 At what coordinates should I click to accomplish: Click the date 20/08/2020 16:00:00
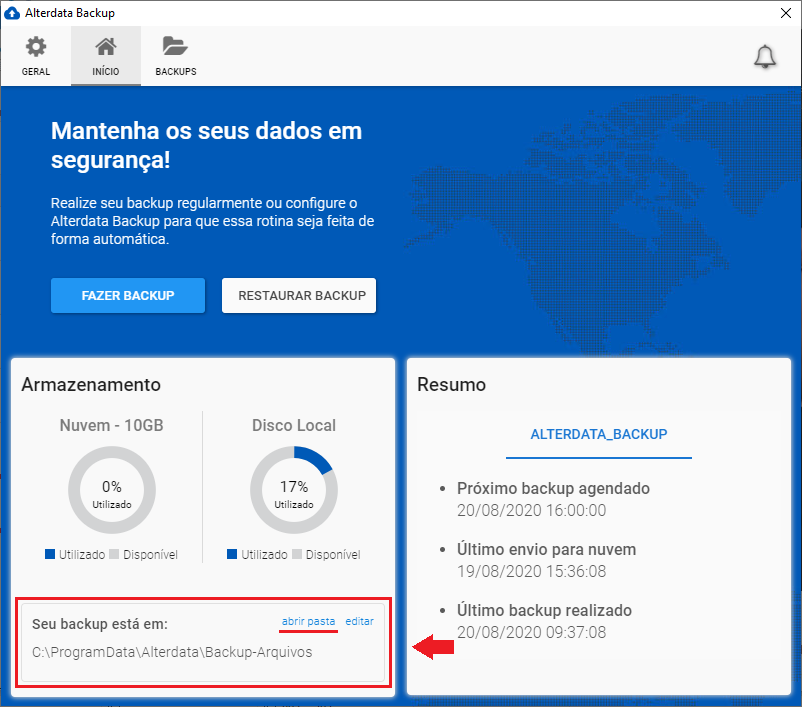tap(531, 511)
